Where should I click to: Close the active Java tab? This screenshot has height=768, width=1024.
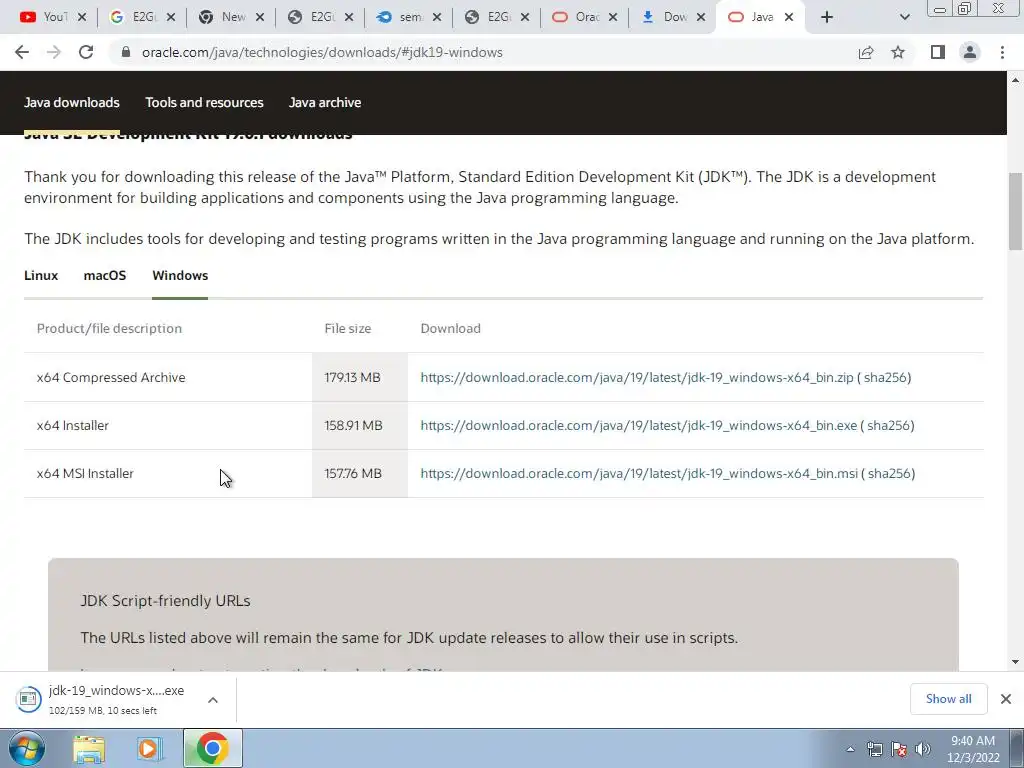tap(789, 17)
